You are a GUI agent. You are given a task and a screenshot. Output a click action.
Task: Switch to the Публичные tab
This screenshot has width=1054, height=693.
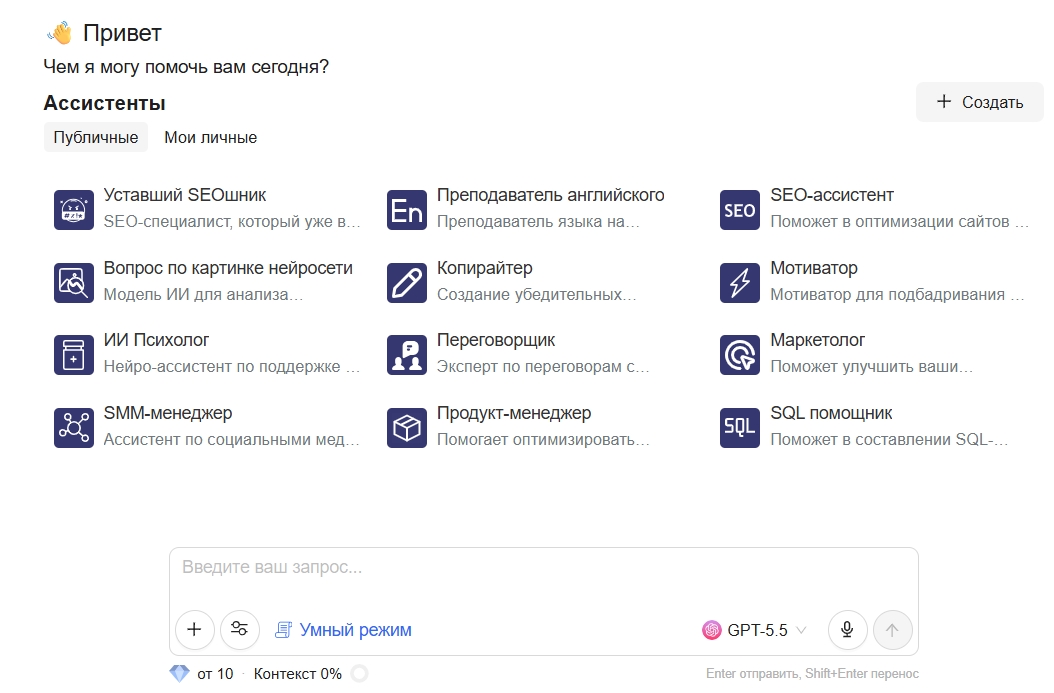tap(95, 138)
